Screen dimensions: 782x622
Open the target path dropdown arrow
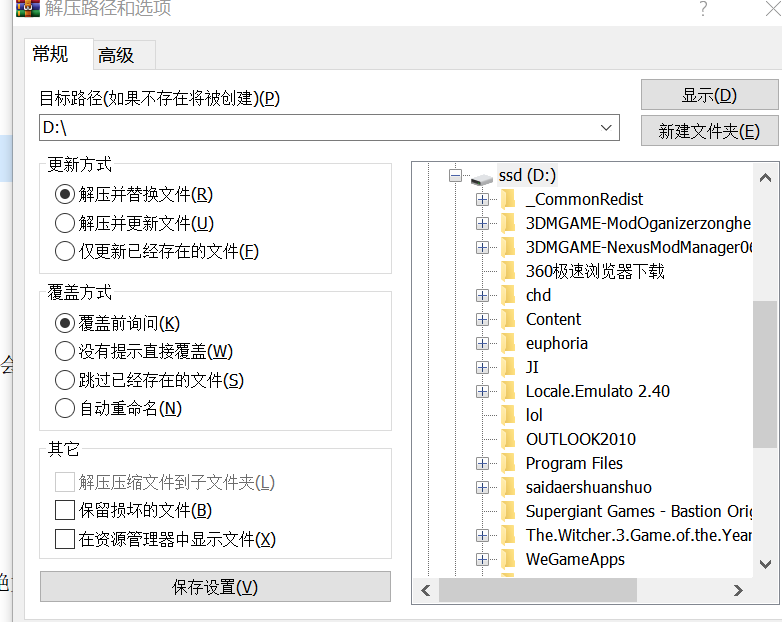pos(606,128)
